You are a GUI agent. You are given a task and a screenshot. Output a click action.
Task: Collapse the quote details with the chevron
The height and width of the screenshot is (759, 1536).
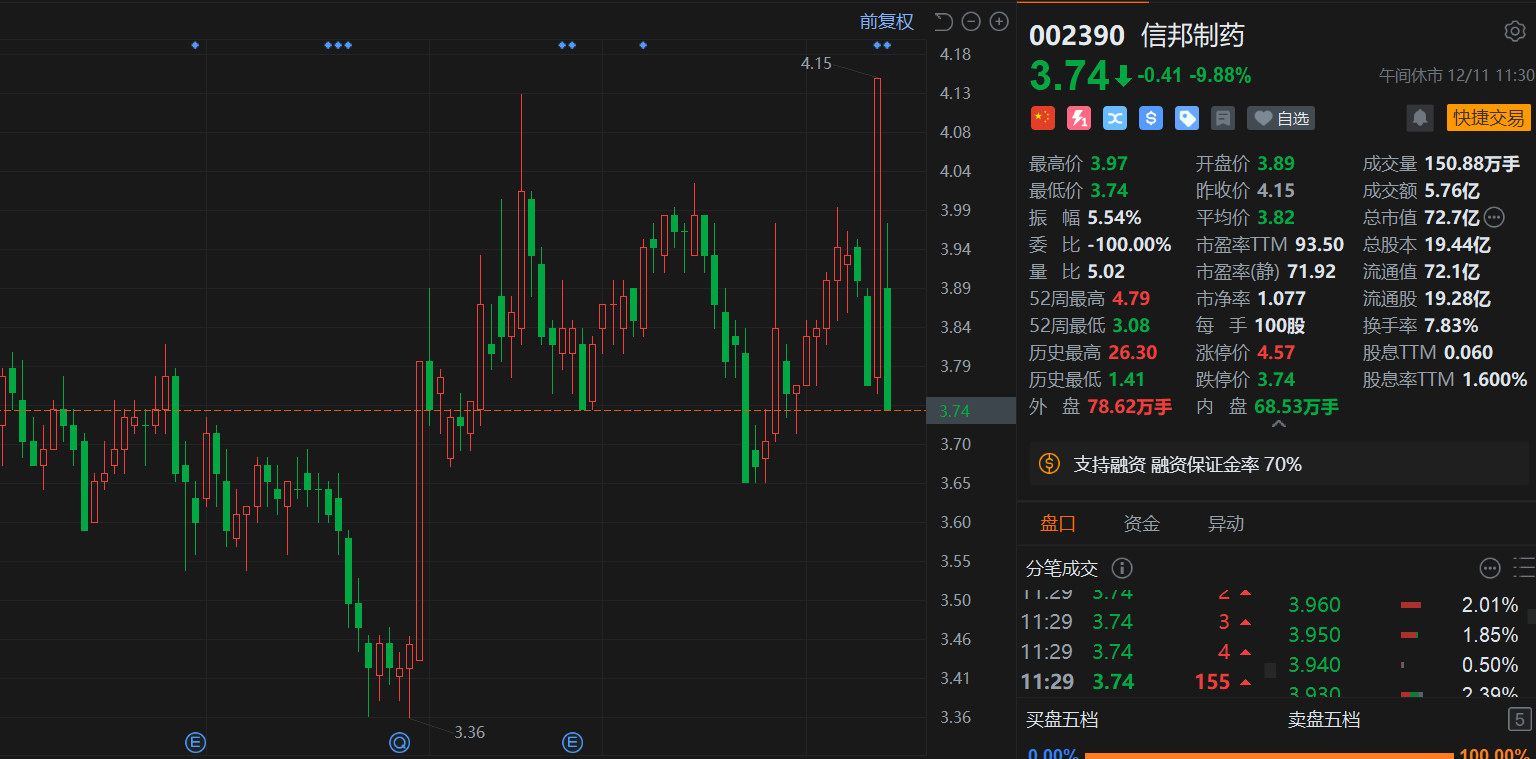point(1277,425)
